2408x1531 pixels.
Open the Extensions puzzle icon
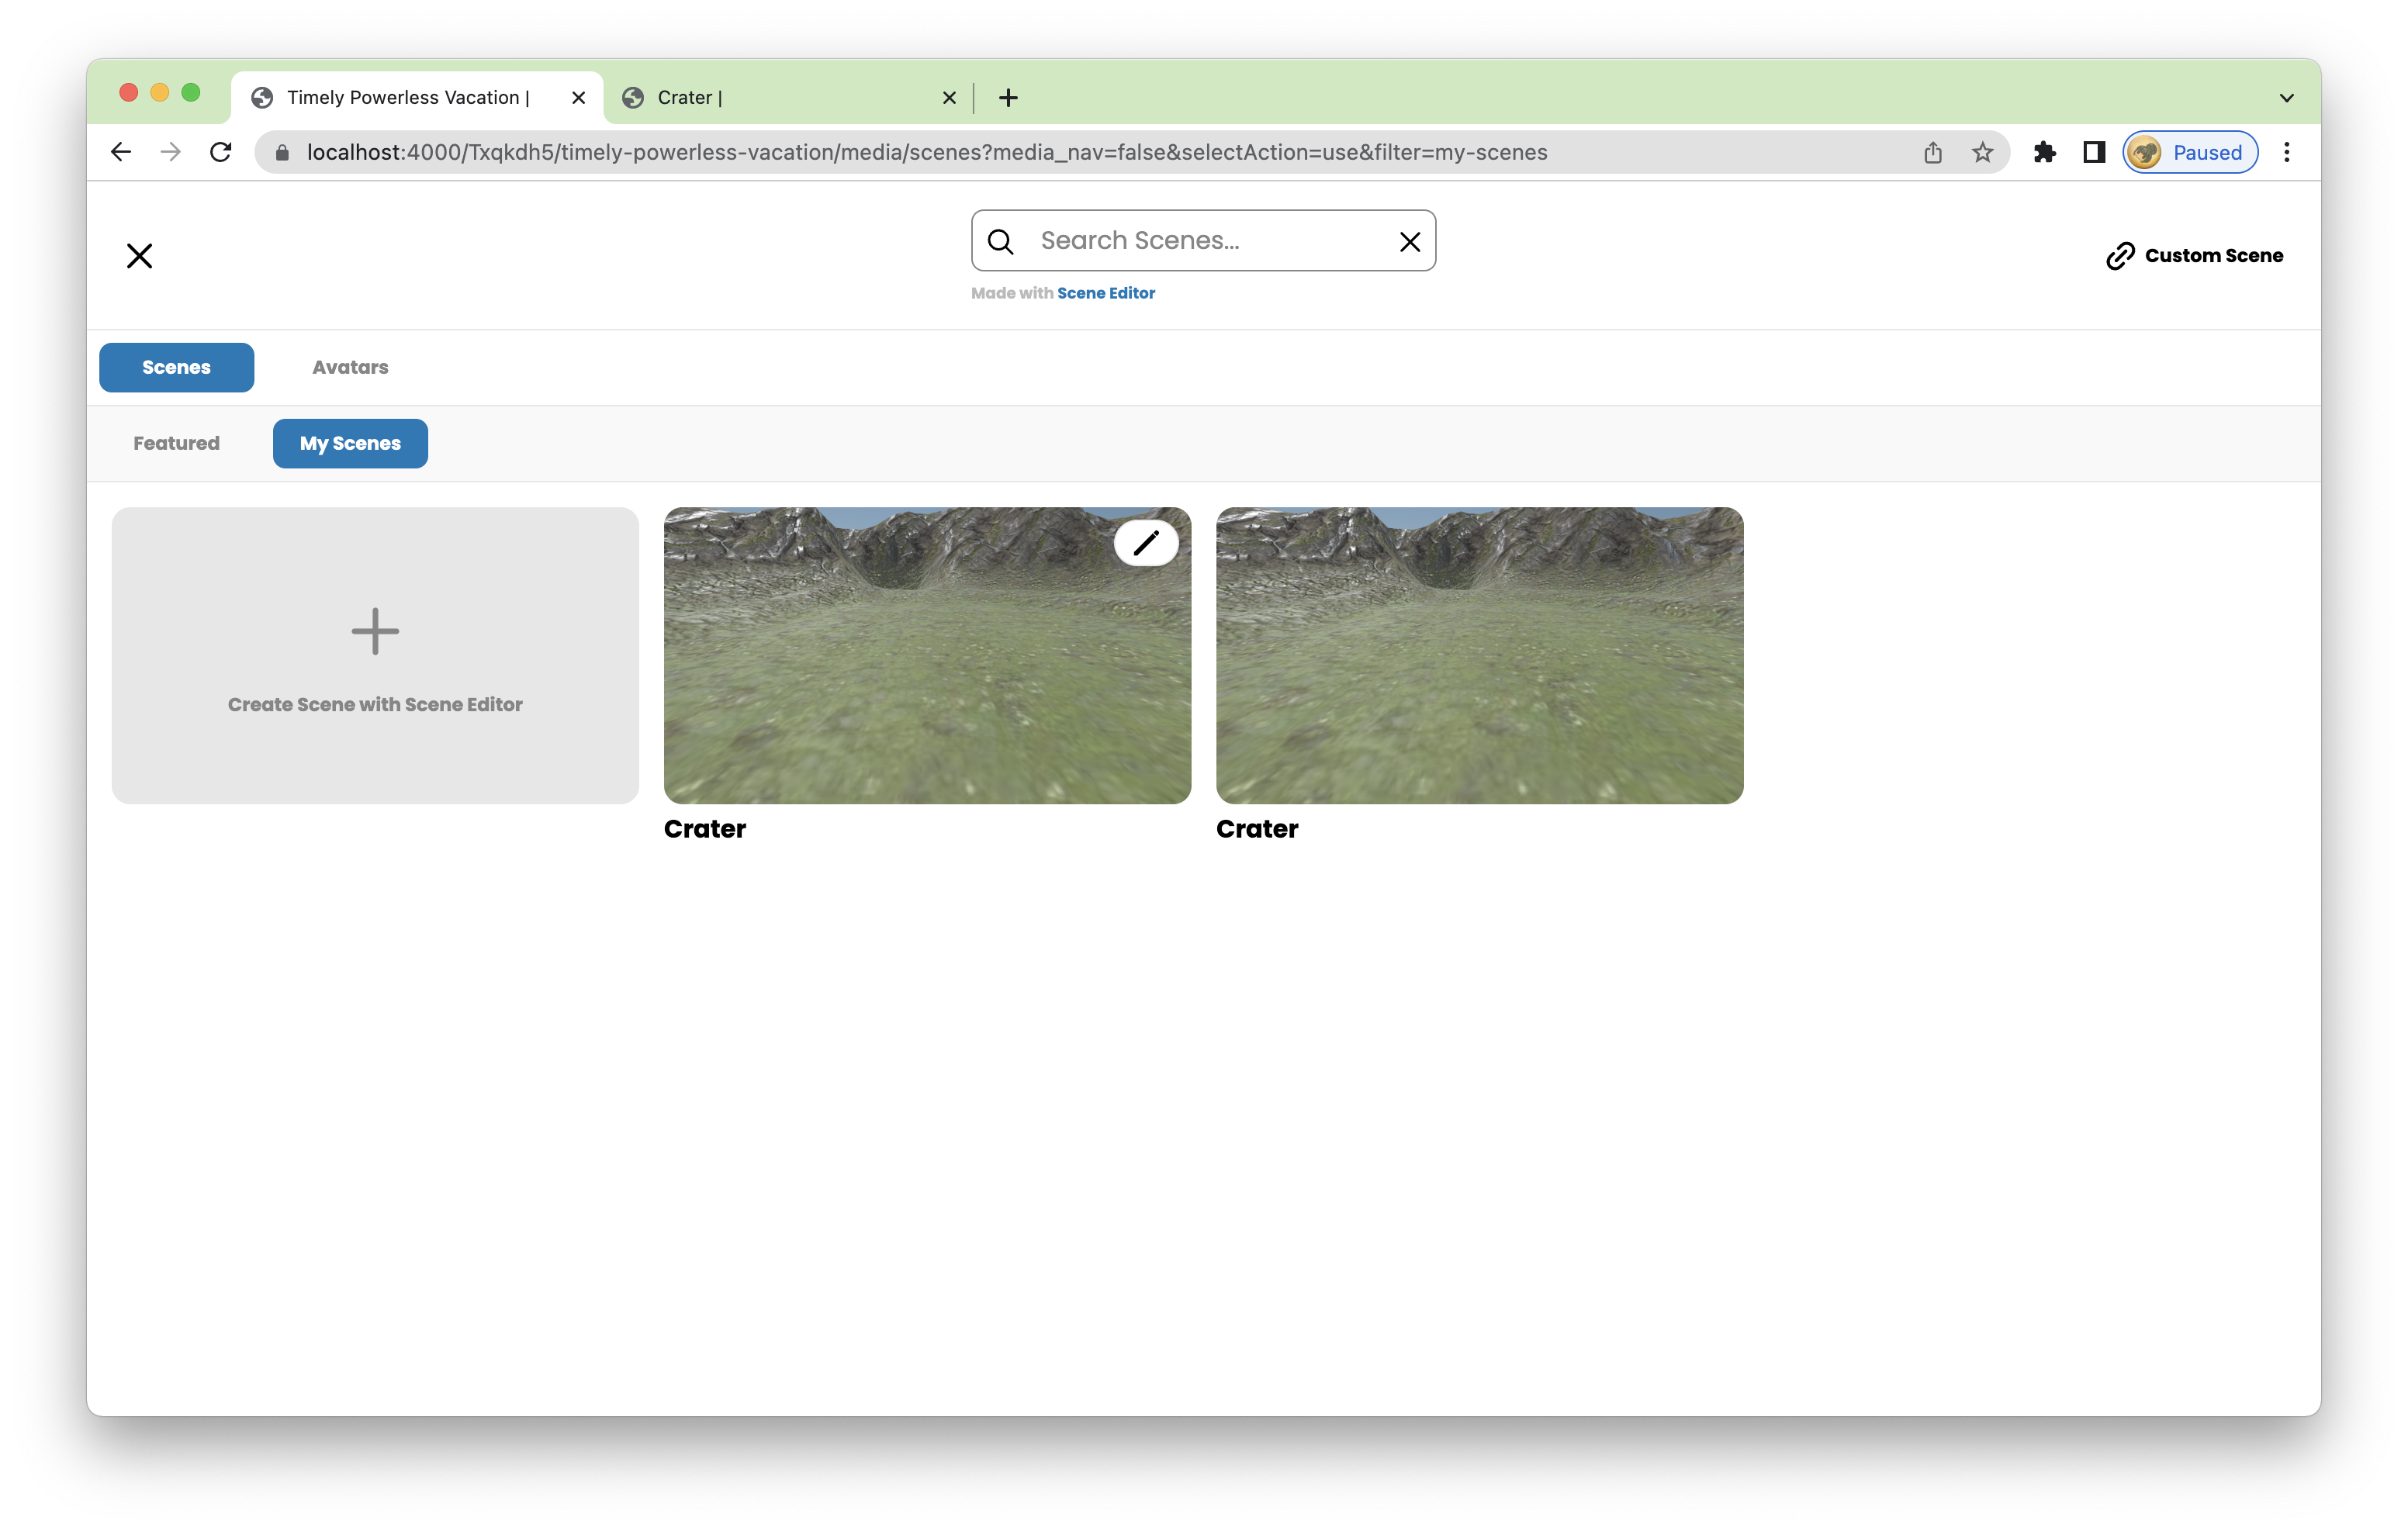[x=2045, y=152]
